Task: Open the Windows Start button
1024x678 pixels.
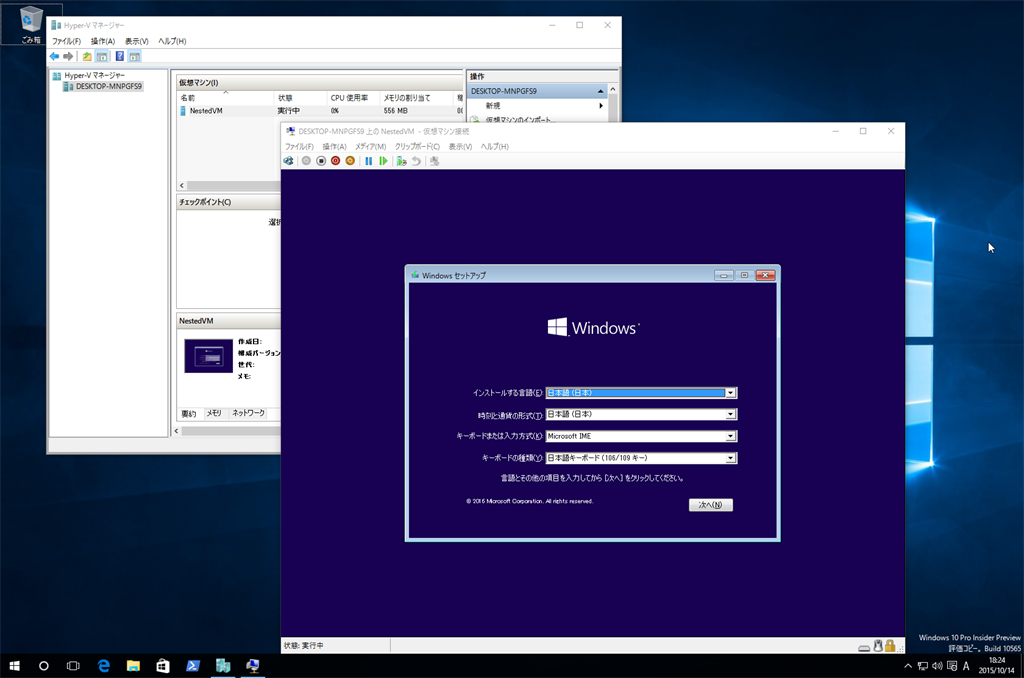Action: click(14, 666)
